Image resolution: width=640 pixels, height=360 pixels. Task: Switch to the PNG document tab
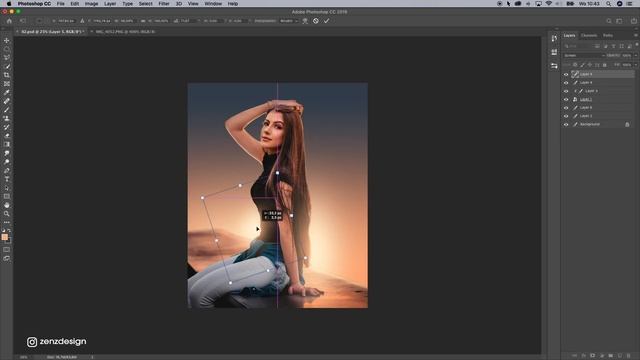(x=125, y=31)
